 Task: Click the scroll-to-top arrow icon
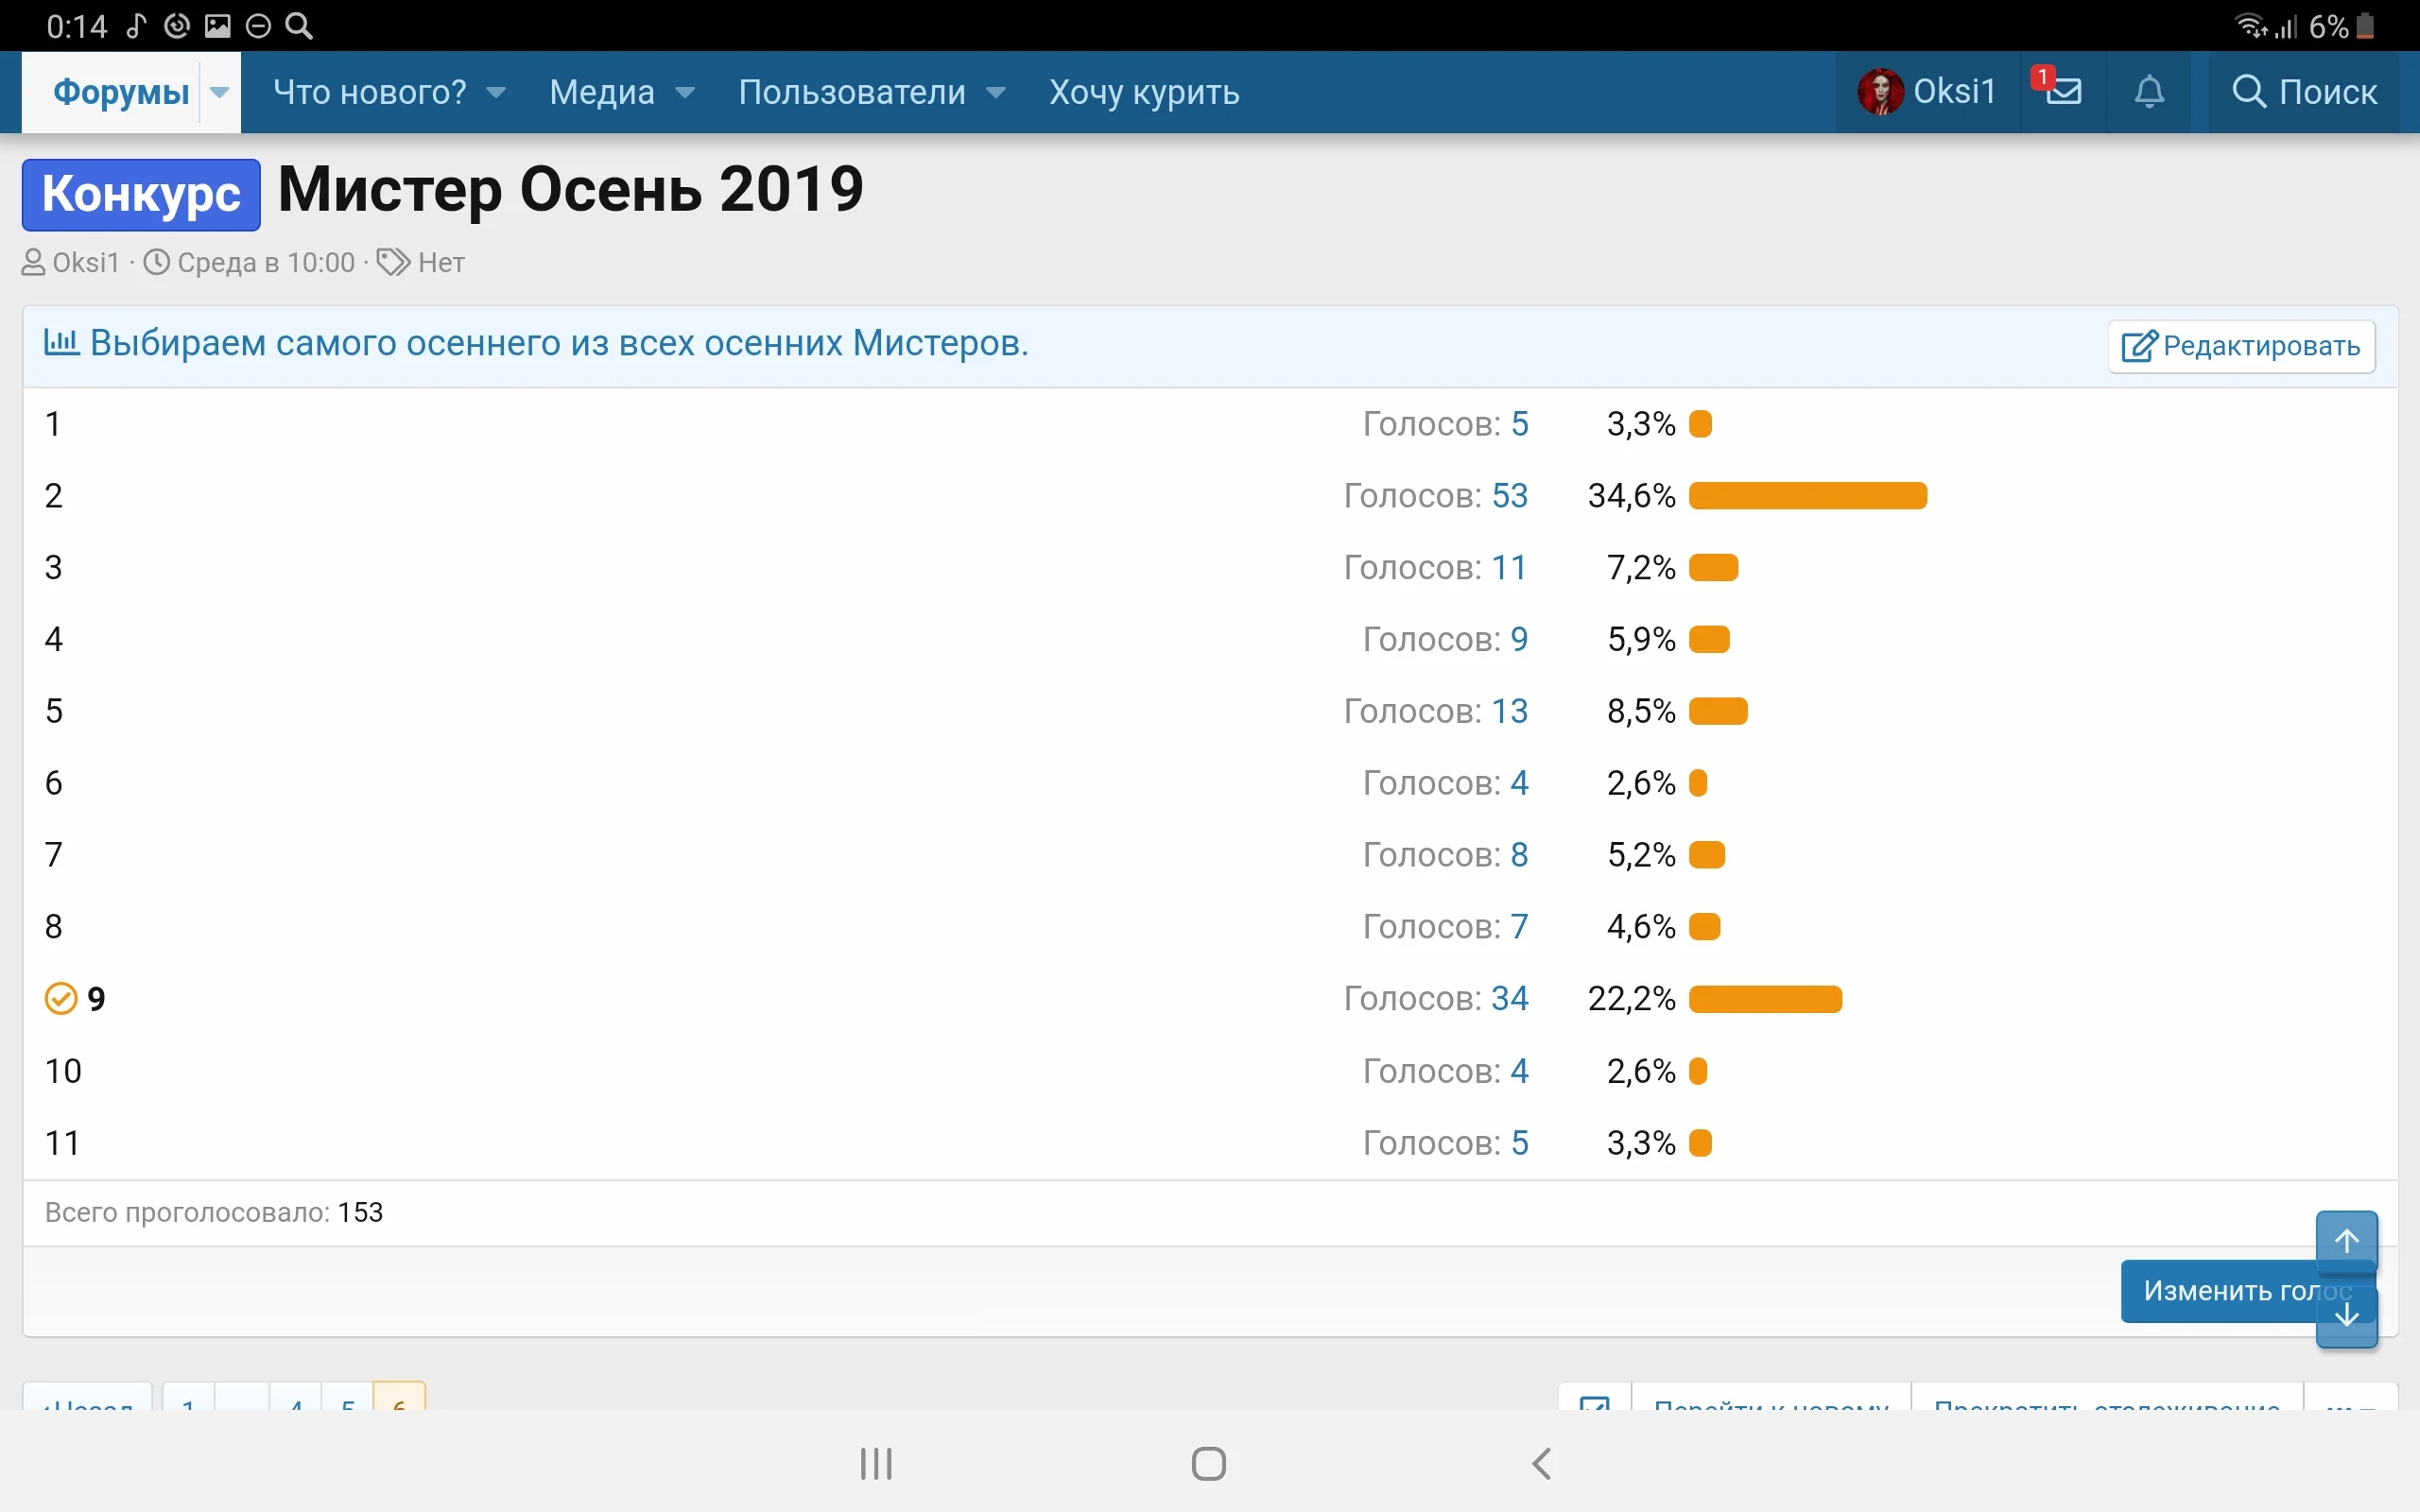point(2346,1241)
